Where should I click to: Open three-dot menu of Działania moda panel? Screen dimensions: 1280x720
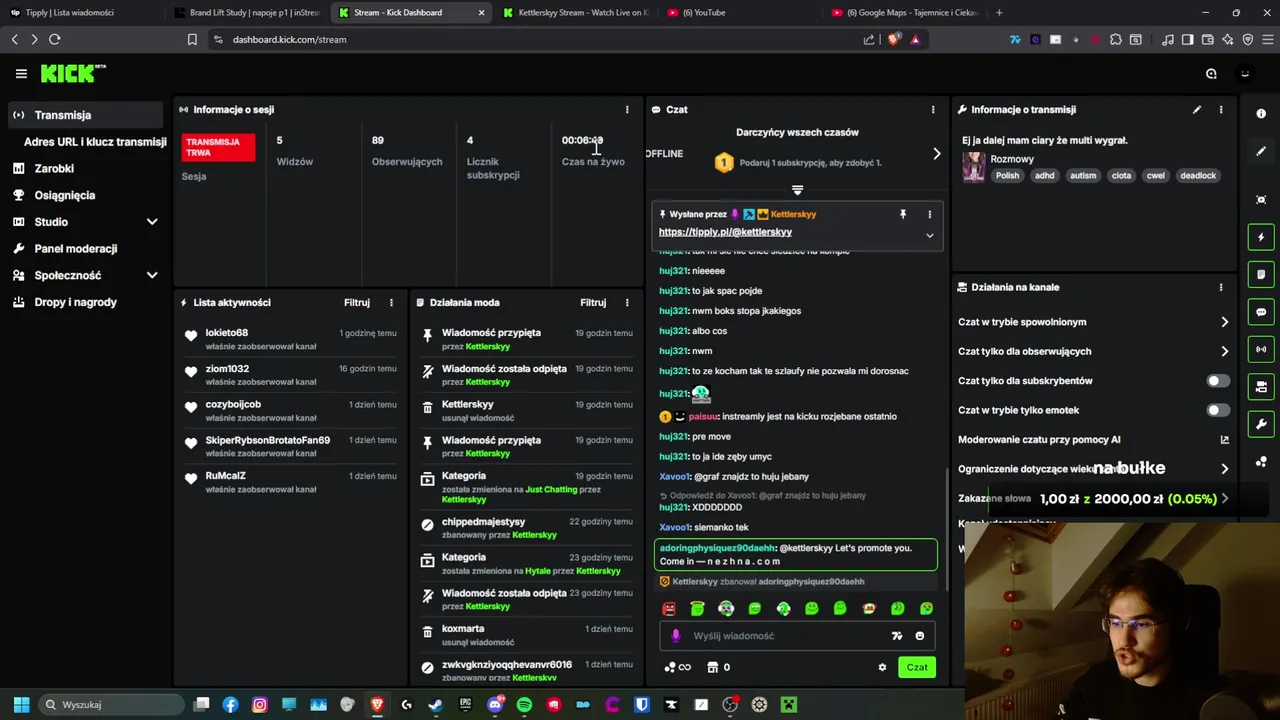(x=627, y=302)
